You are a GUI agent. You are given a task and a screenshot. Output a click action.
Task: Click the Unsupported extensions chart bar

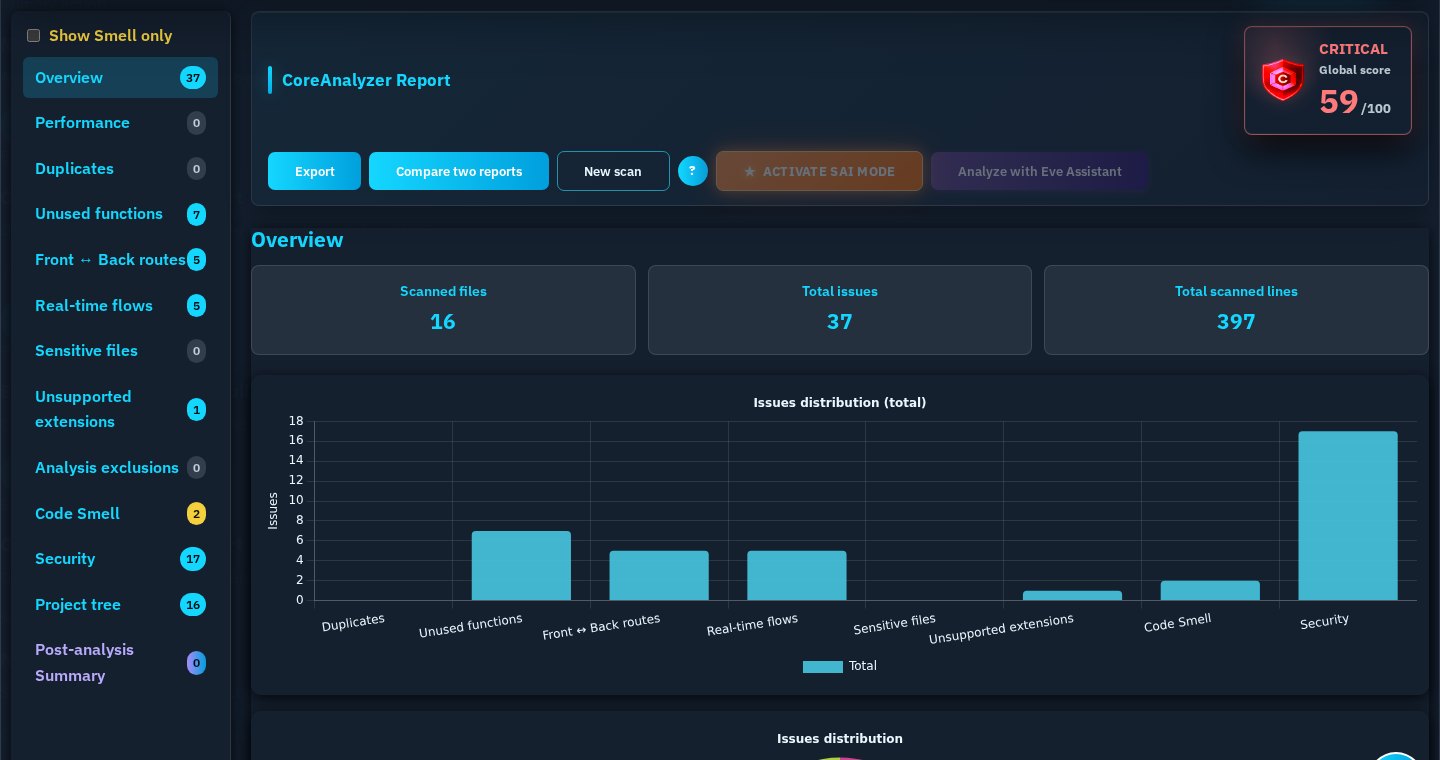pyautogui.click(x=1072, y=596)
